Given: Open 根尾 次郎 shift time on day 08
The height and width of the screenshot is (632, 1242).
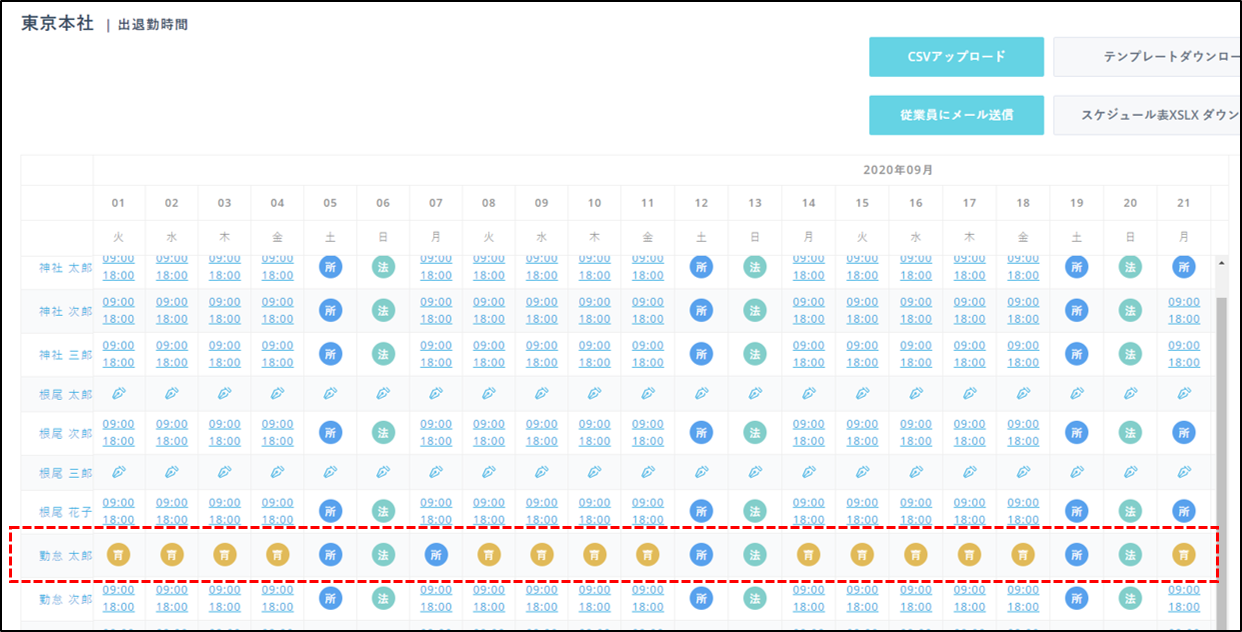Looking at the screenshot, I should click(488, 432).
